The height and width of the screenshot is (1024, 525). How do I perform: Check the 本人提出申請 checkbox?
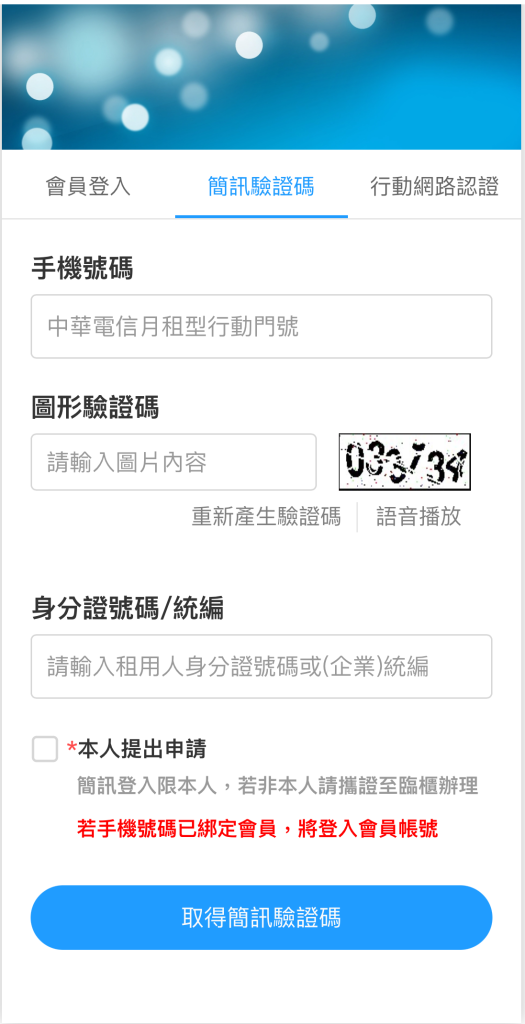pyautogui.click(x=45, y=749)
